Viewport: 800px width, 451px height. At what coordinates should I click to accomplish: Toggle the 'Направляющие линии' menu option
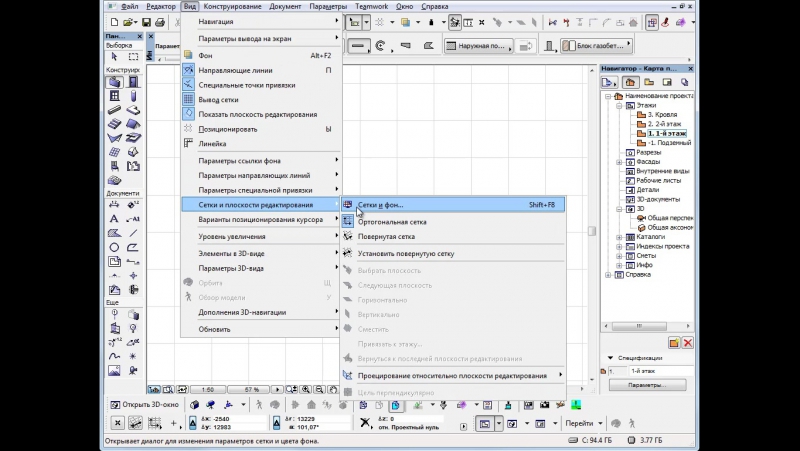coord(233,71)
